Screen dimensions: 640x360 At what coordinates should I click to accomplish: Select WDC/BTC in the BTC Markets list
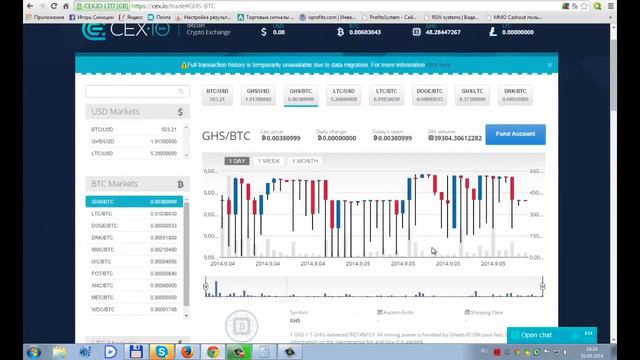134,309
